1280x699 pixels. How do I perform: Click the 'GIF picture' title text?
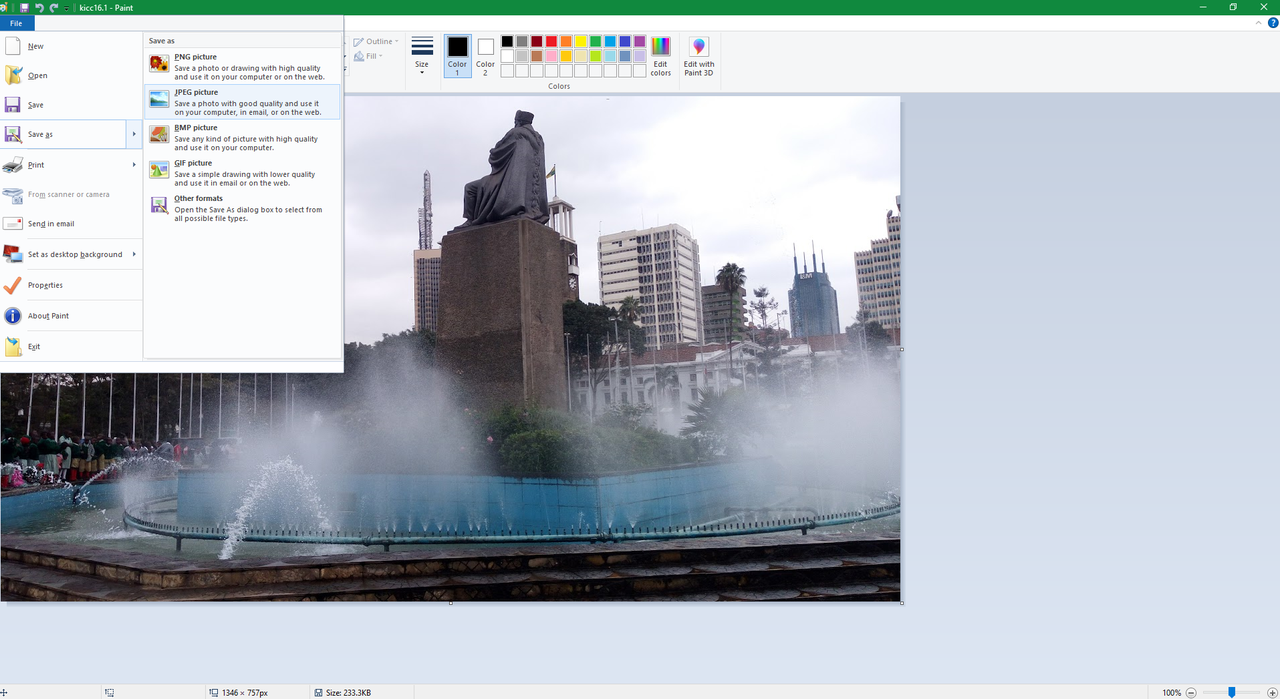click(193, 163)
